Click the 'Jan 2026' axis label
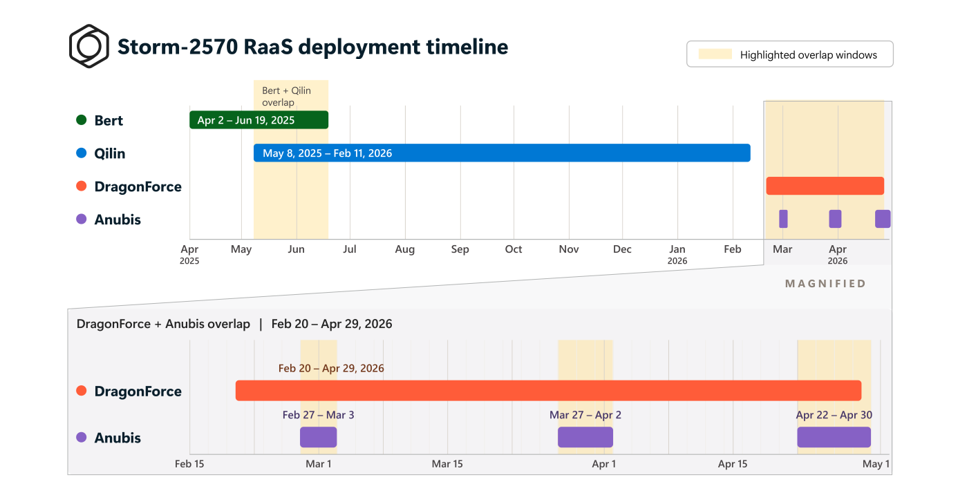Image resolution: width=958 pixels, height=500 pixels. click(x=677, y=254)
